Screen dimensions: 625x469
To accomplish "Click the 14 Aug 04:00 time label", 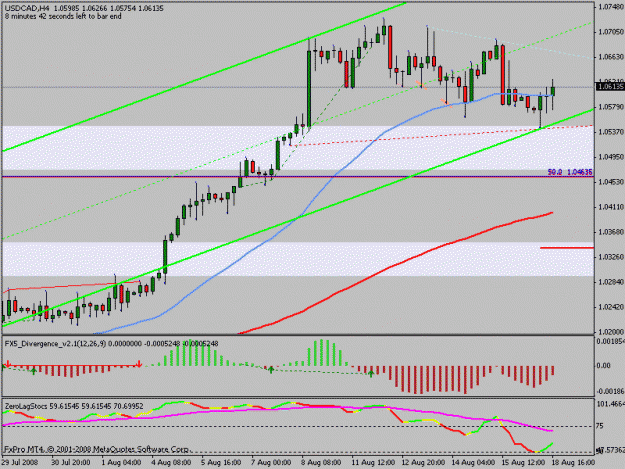I will tap(473, 463).
